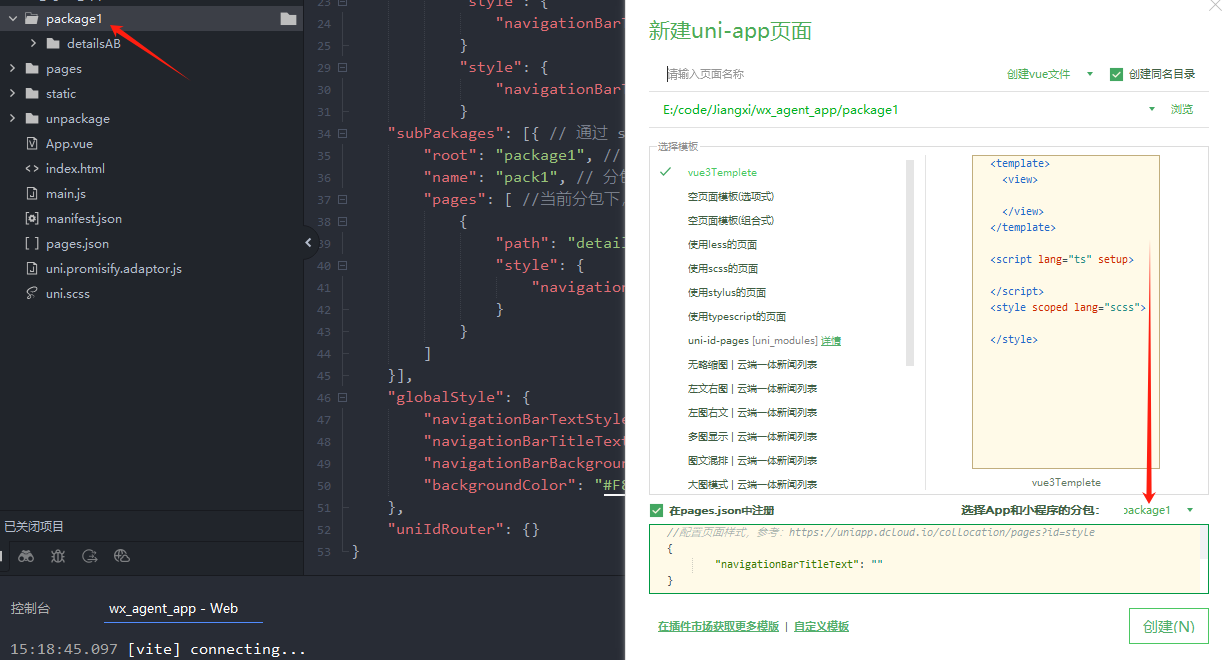Select 空页面模板(选项式) template
Viewport: 1223px width, 660px height.
pos(730,197)
